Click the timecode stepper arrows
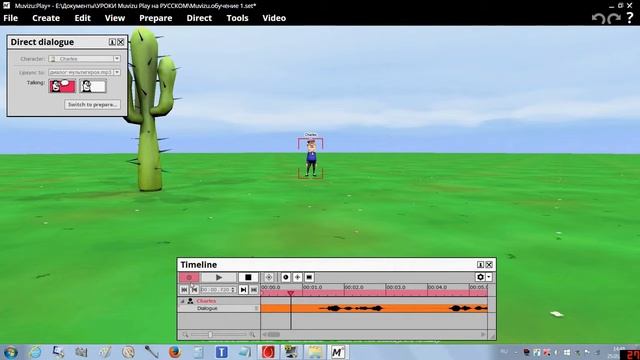Screen dimensions: 640x360 tap(233, 290)
